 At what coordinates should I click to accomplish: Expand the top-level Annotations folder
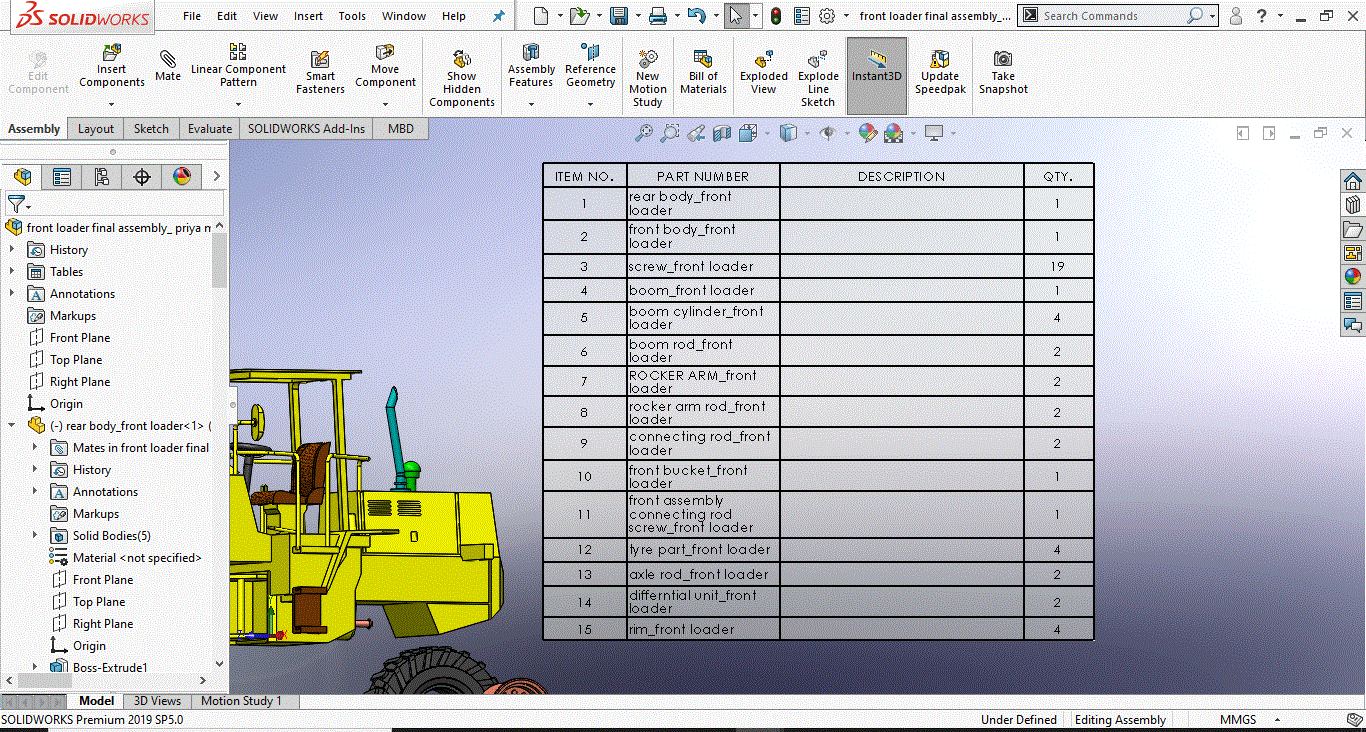pos(12,294)
